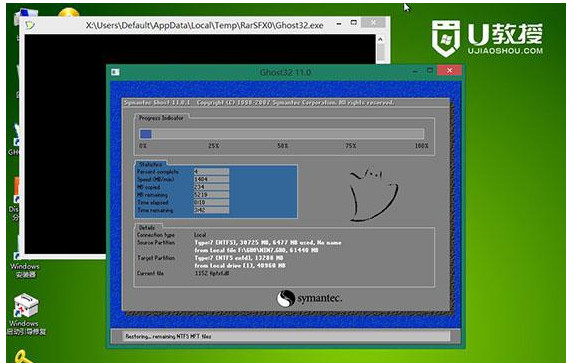Click the Percent complete value field

pyautogui.click(x=211, y=171)
